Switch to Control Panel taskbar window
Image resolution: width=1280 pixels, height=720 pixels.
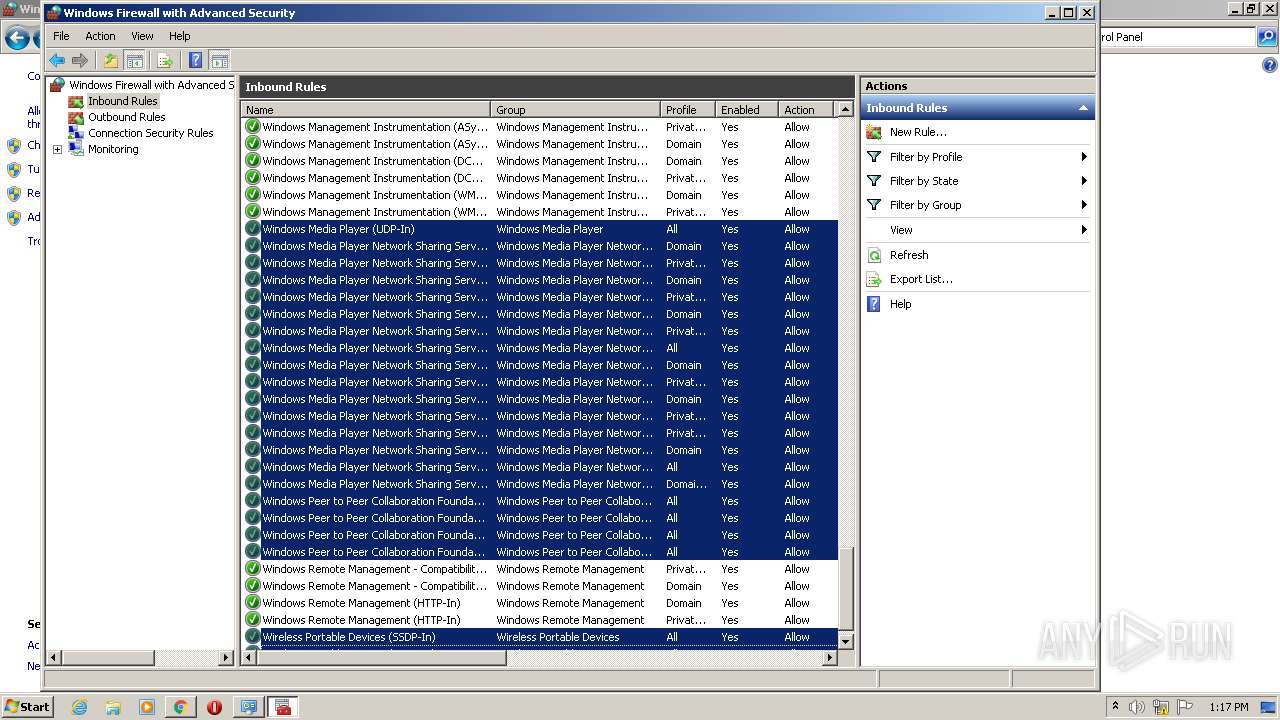point(249,707)
